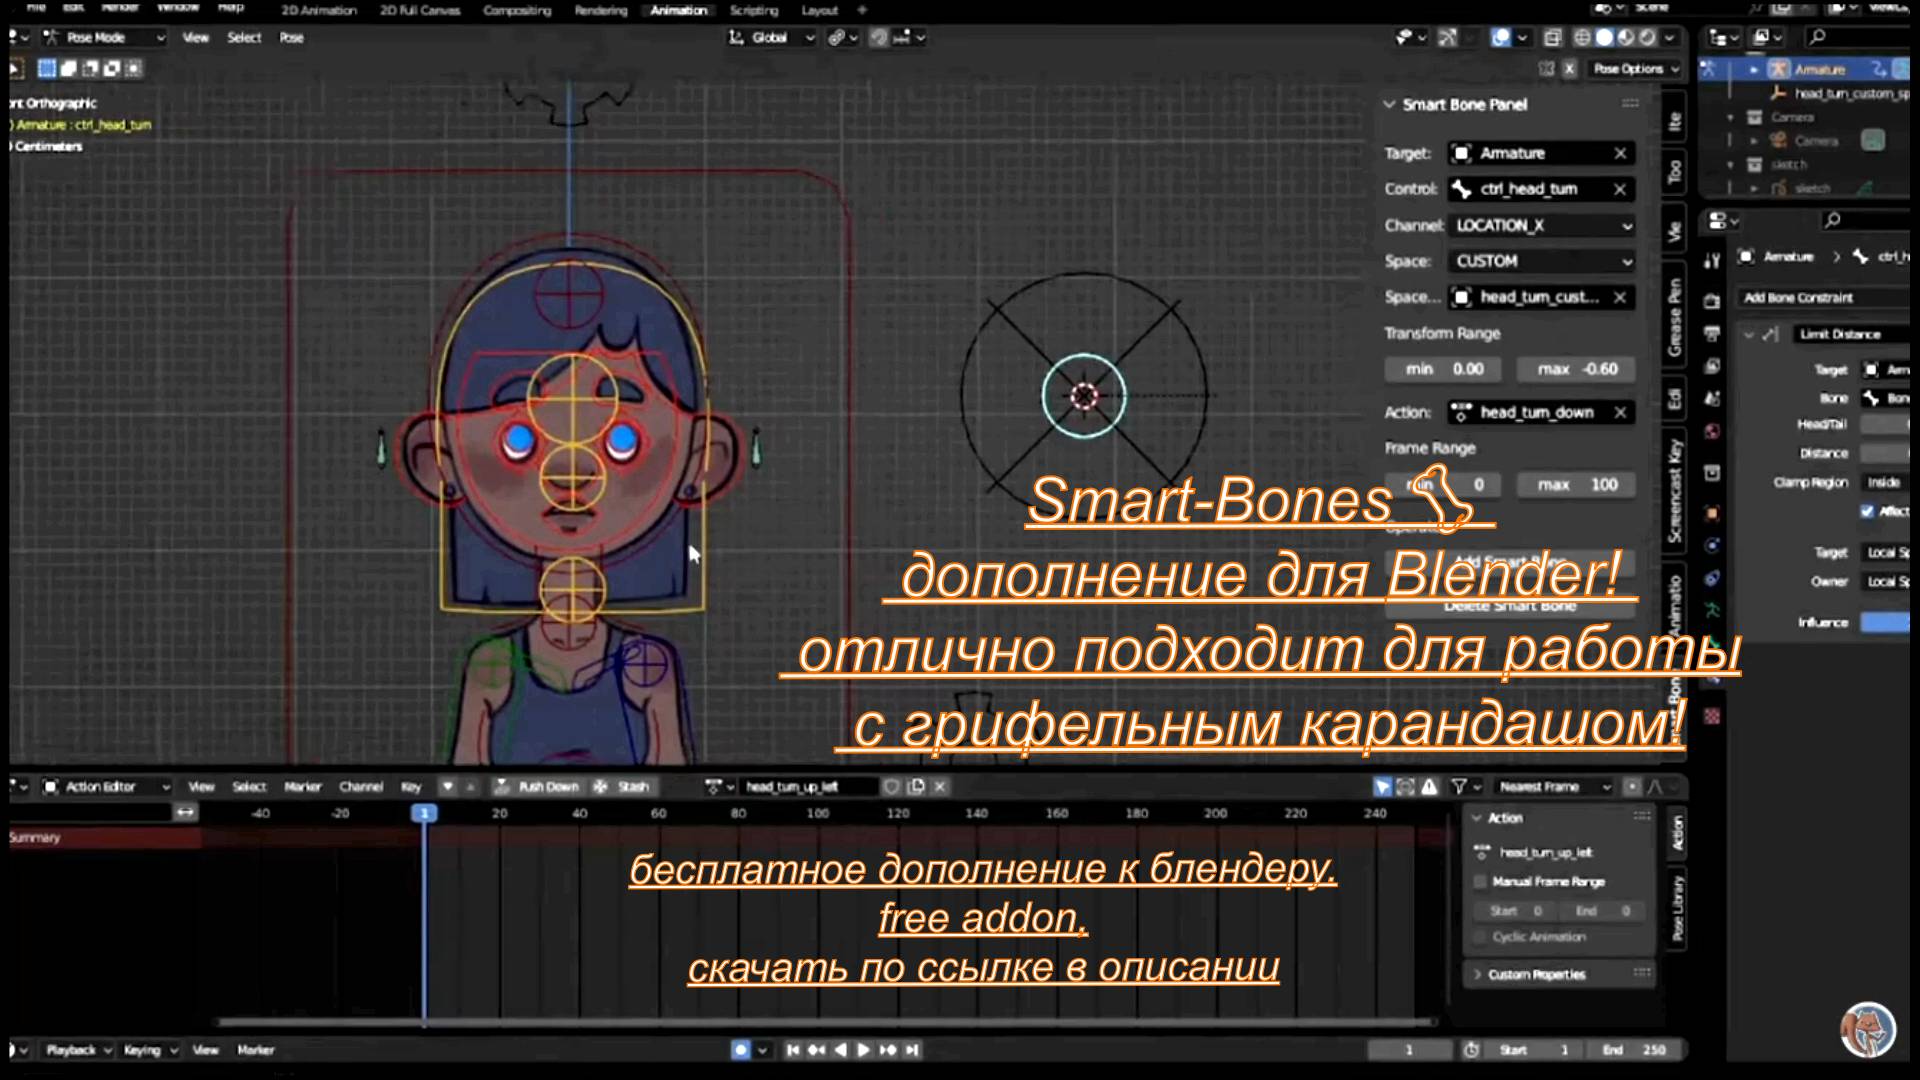Viewport: 1920px width, 1080px height.
Task: Open the Grease Pen sidebar tab
Action: tap(1675, 317)
